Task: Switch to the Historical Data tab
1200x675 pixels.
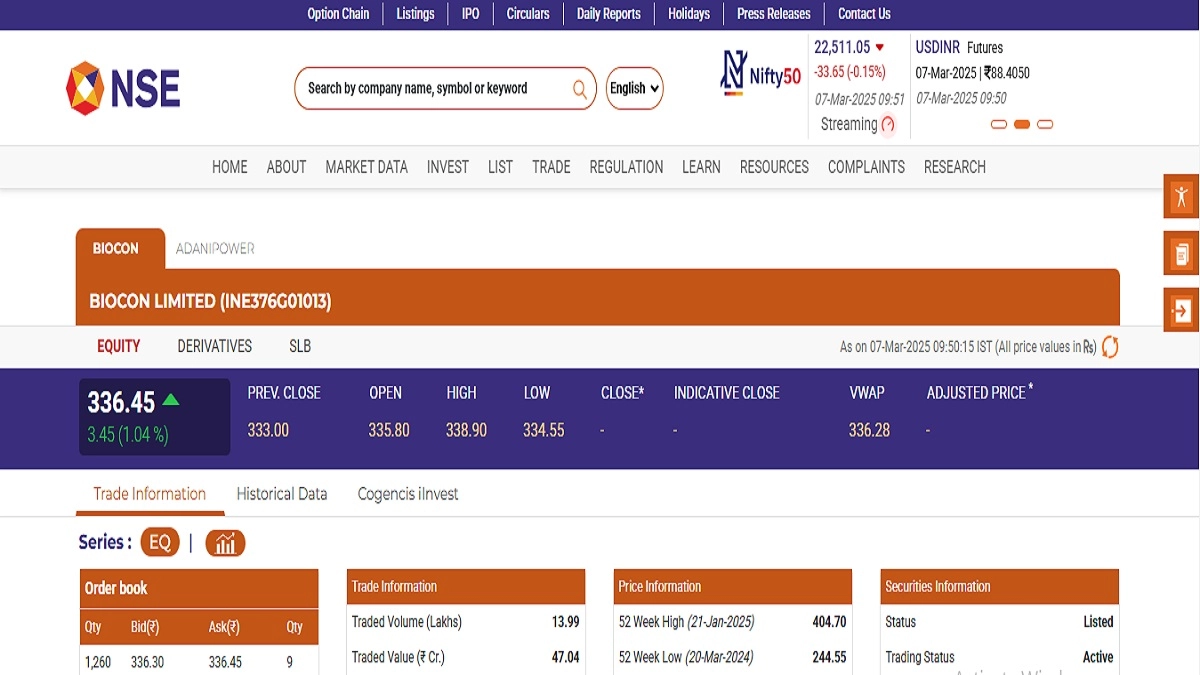Action: (x=281, y=494)
